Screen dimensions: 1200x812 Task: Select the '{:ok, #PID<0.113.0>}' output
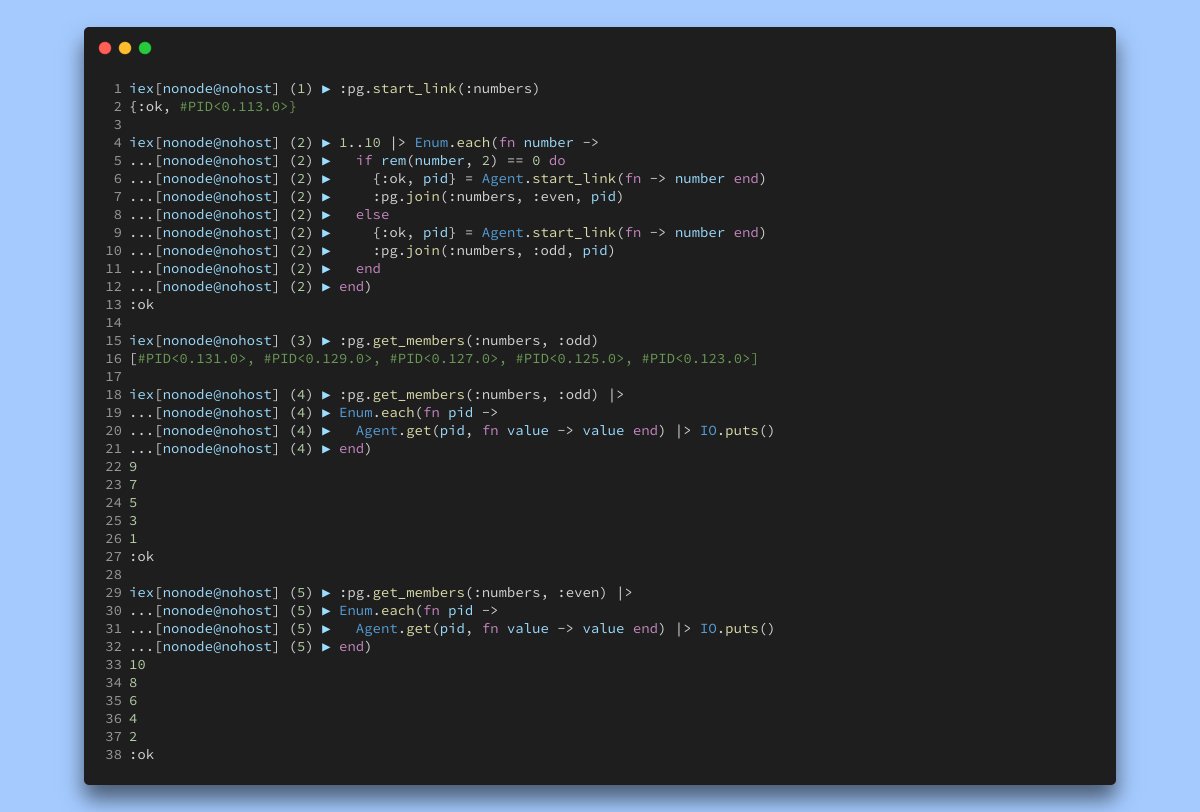click(x=213, y=106)
